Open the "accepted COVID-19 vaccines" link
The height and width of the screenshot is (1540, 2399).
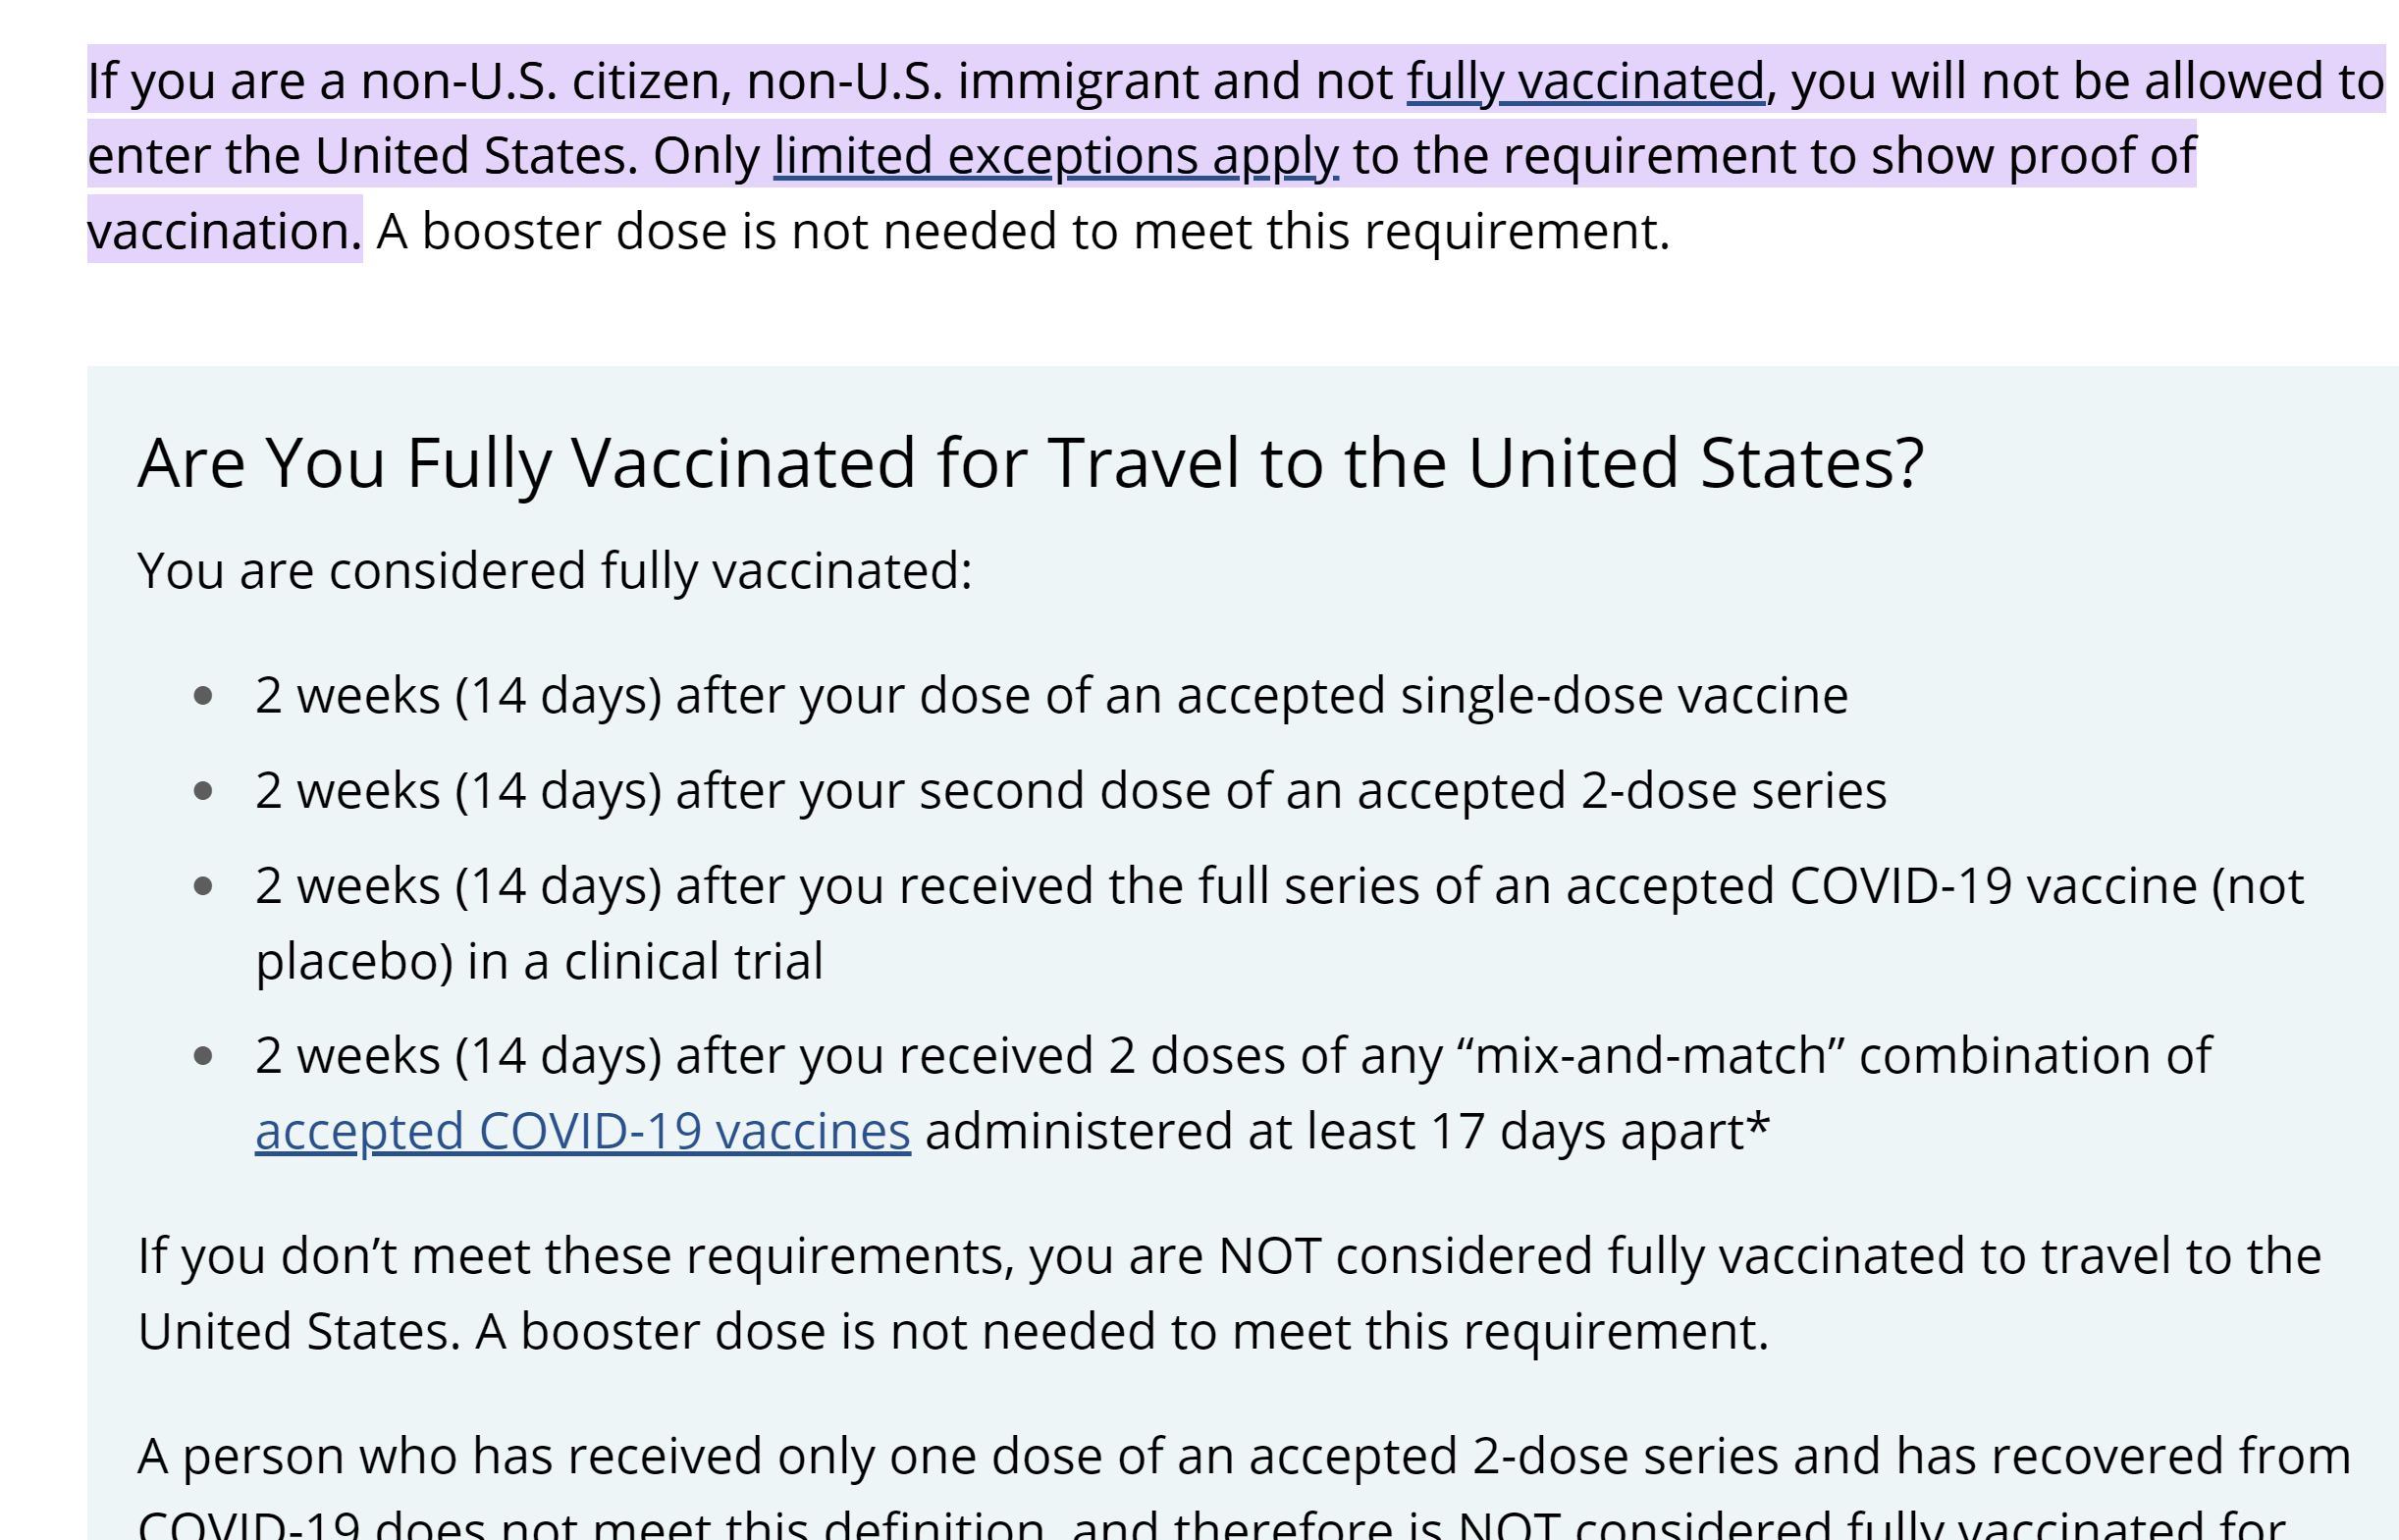point(583,1131)
